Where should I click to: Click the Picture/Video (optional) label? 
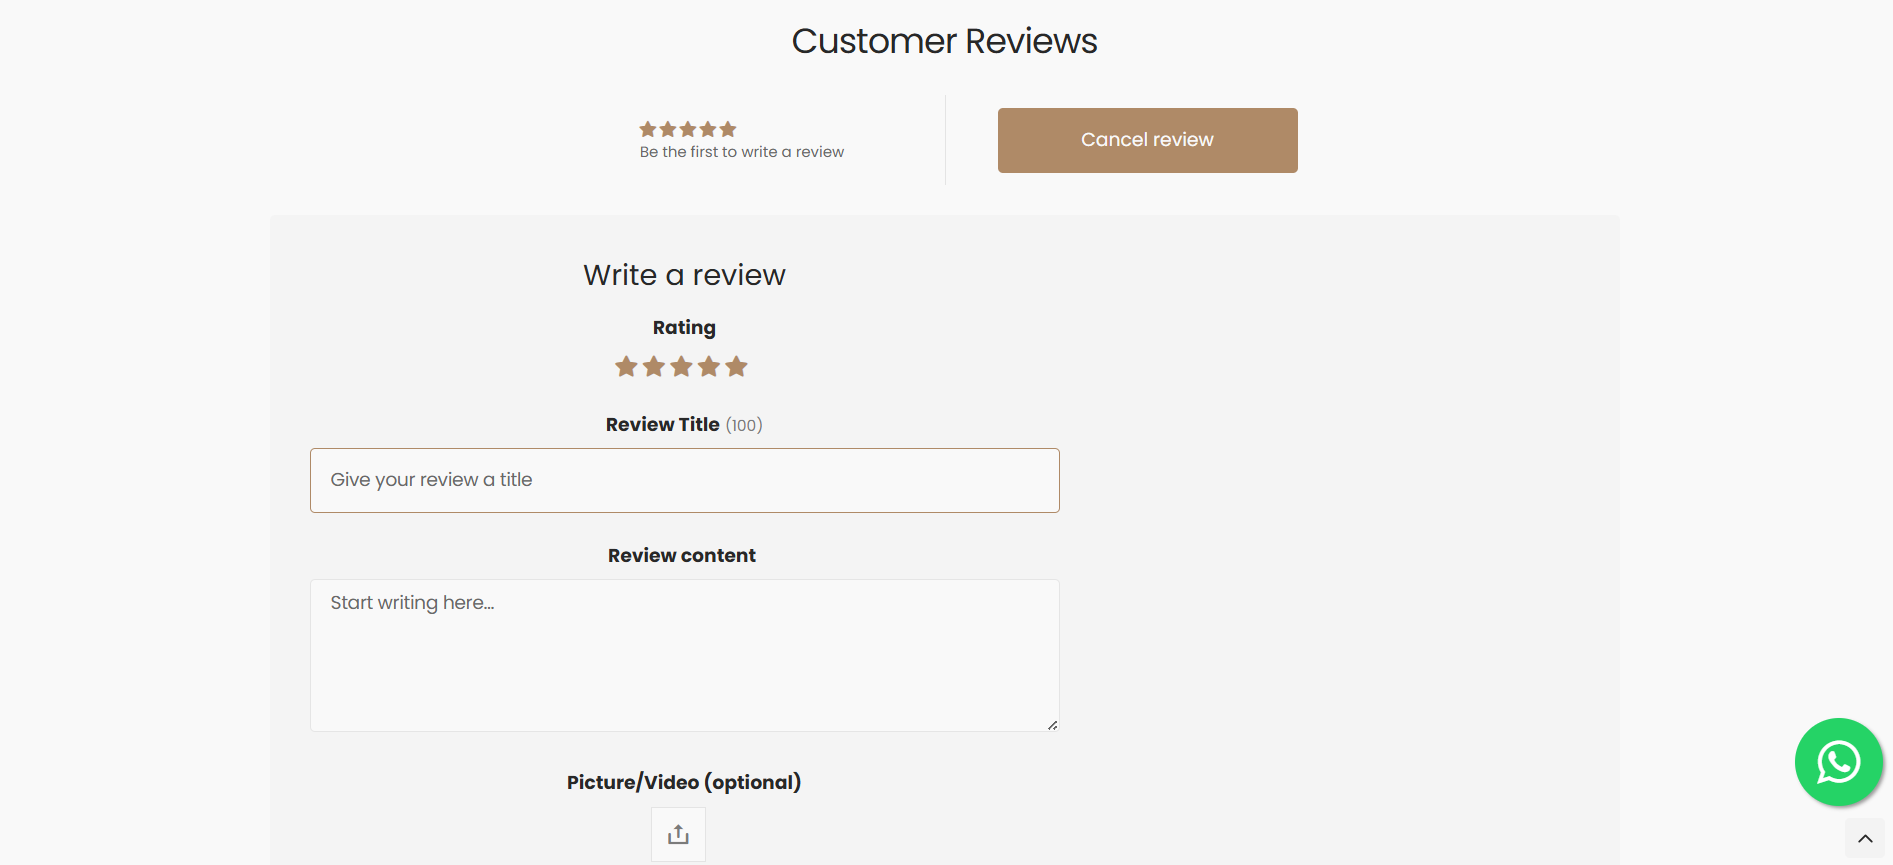[684, 782]
